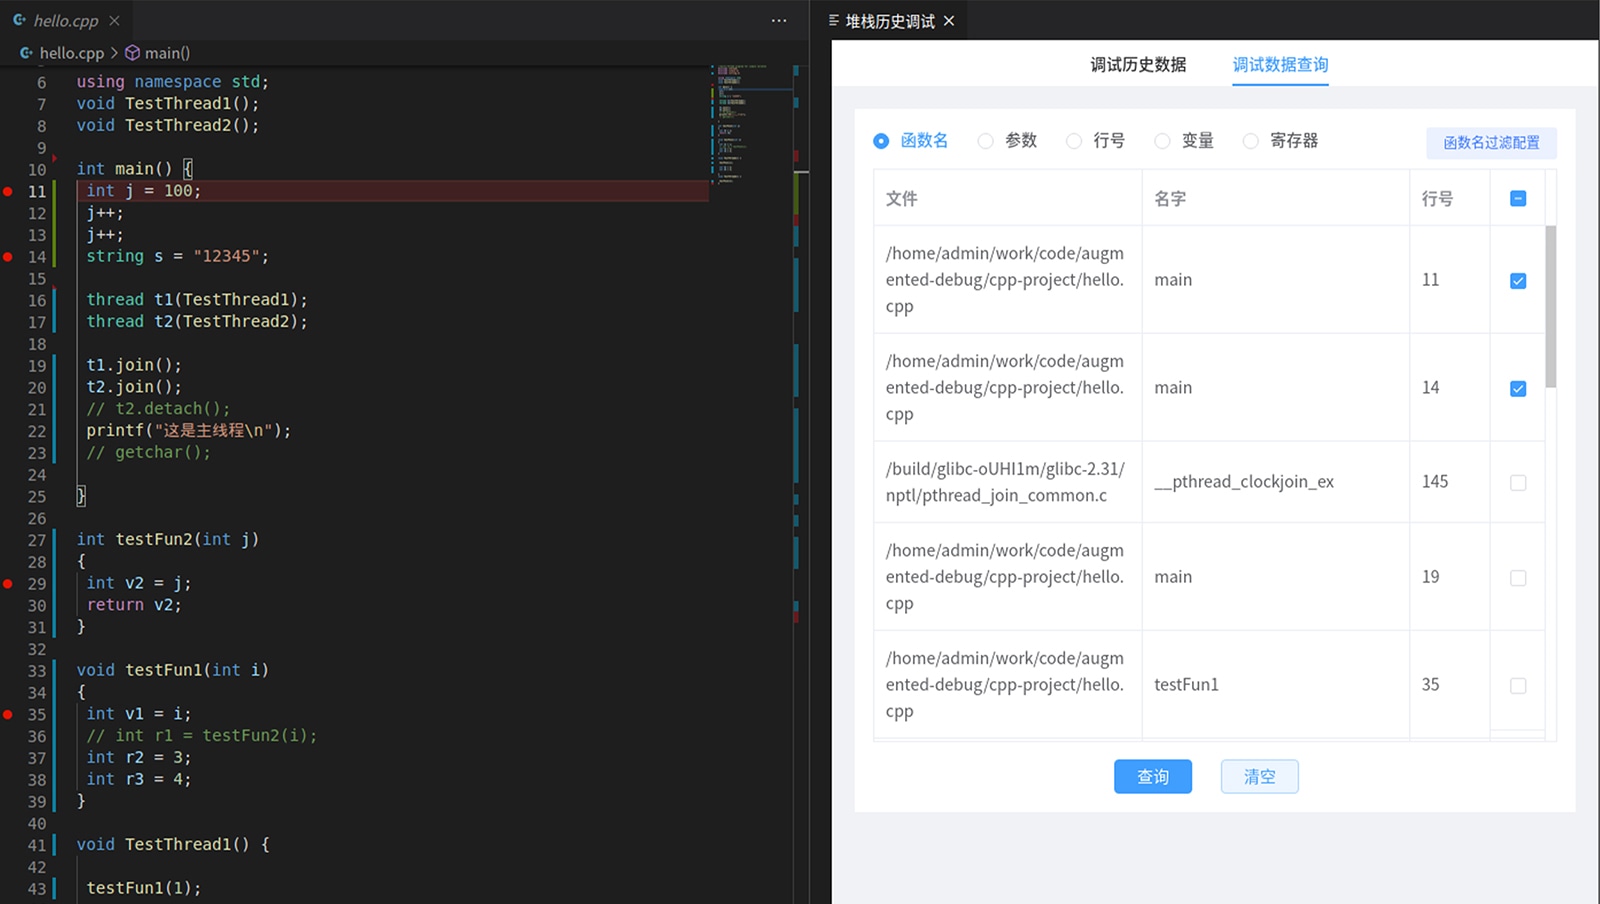
Task: Uncheck the checkbox for main line 14 row
Action: pyautogui.click(x=1518, y=389)
